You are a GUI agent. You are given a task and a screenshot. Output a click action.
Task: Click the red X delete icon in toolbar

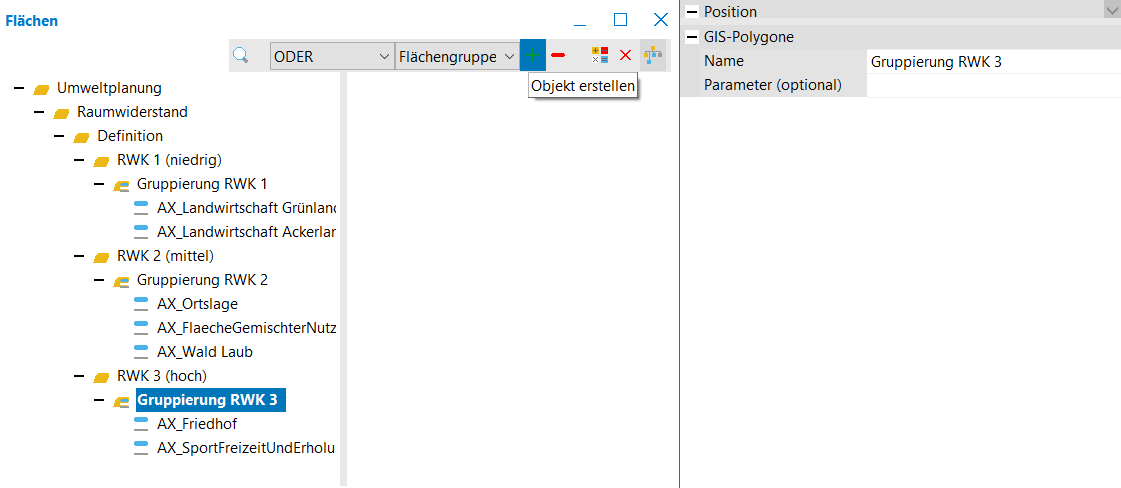pos(626,56)
